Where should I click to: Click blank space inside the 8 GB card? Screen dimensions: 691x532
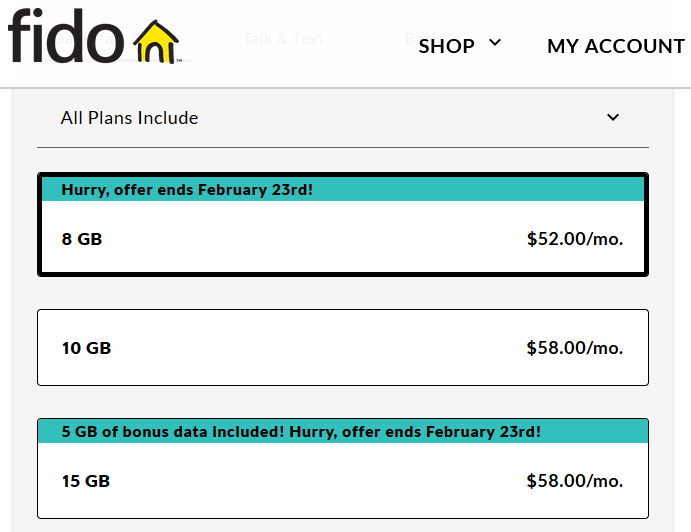(x=320, y=239)
